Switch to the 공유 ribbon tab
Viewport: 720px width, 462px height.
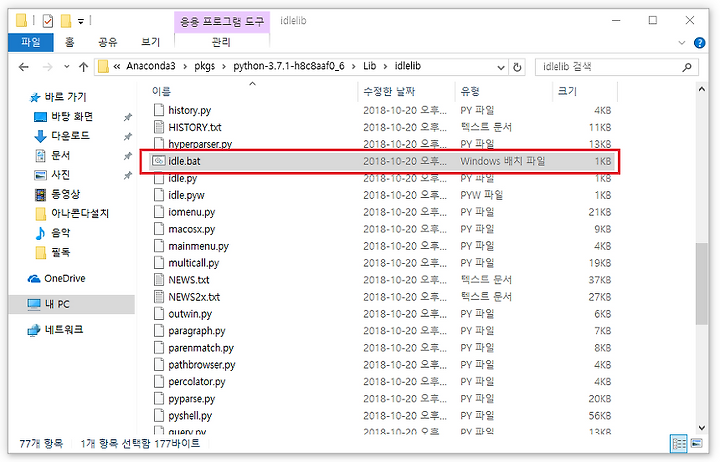point(108,42)
